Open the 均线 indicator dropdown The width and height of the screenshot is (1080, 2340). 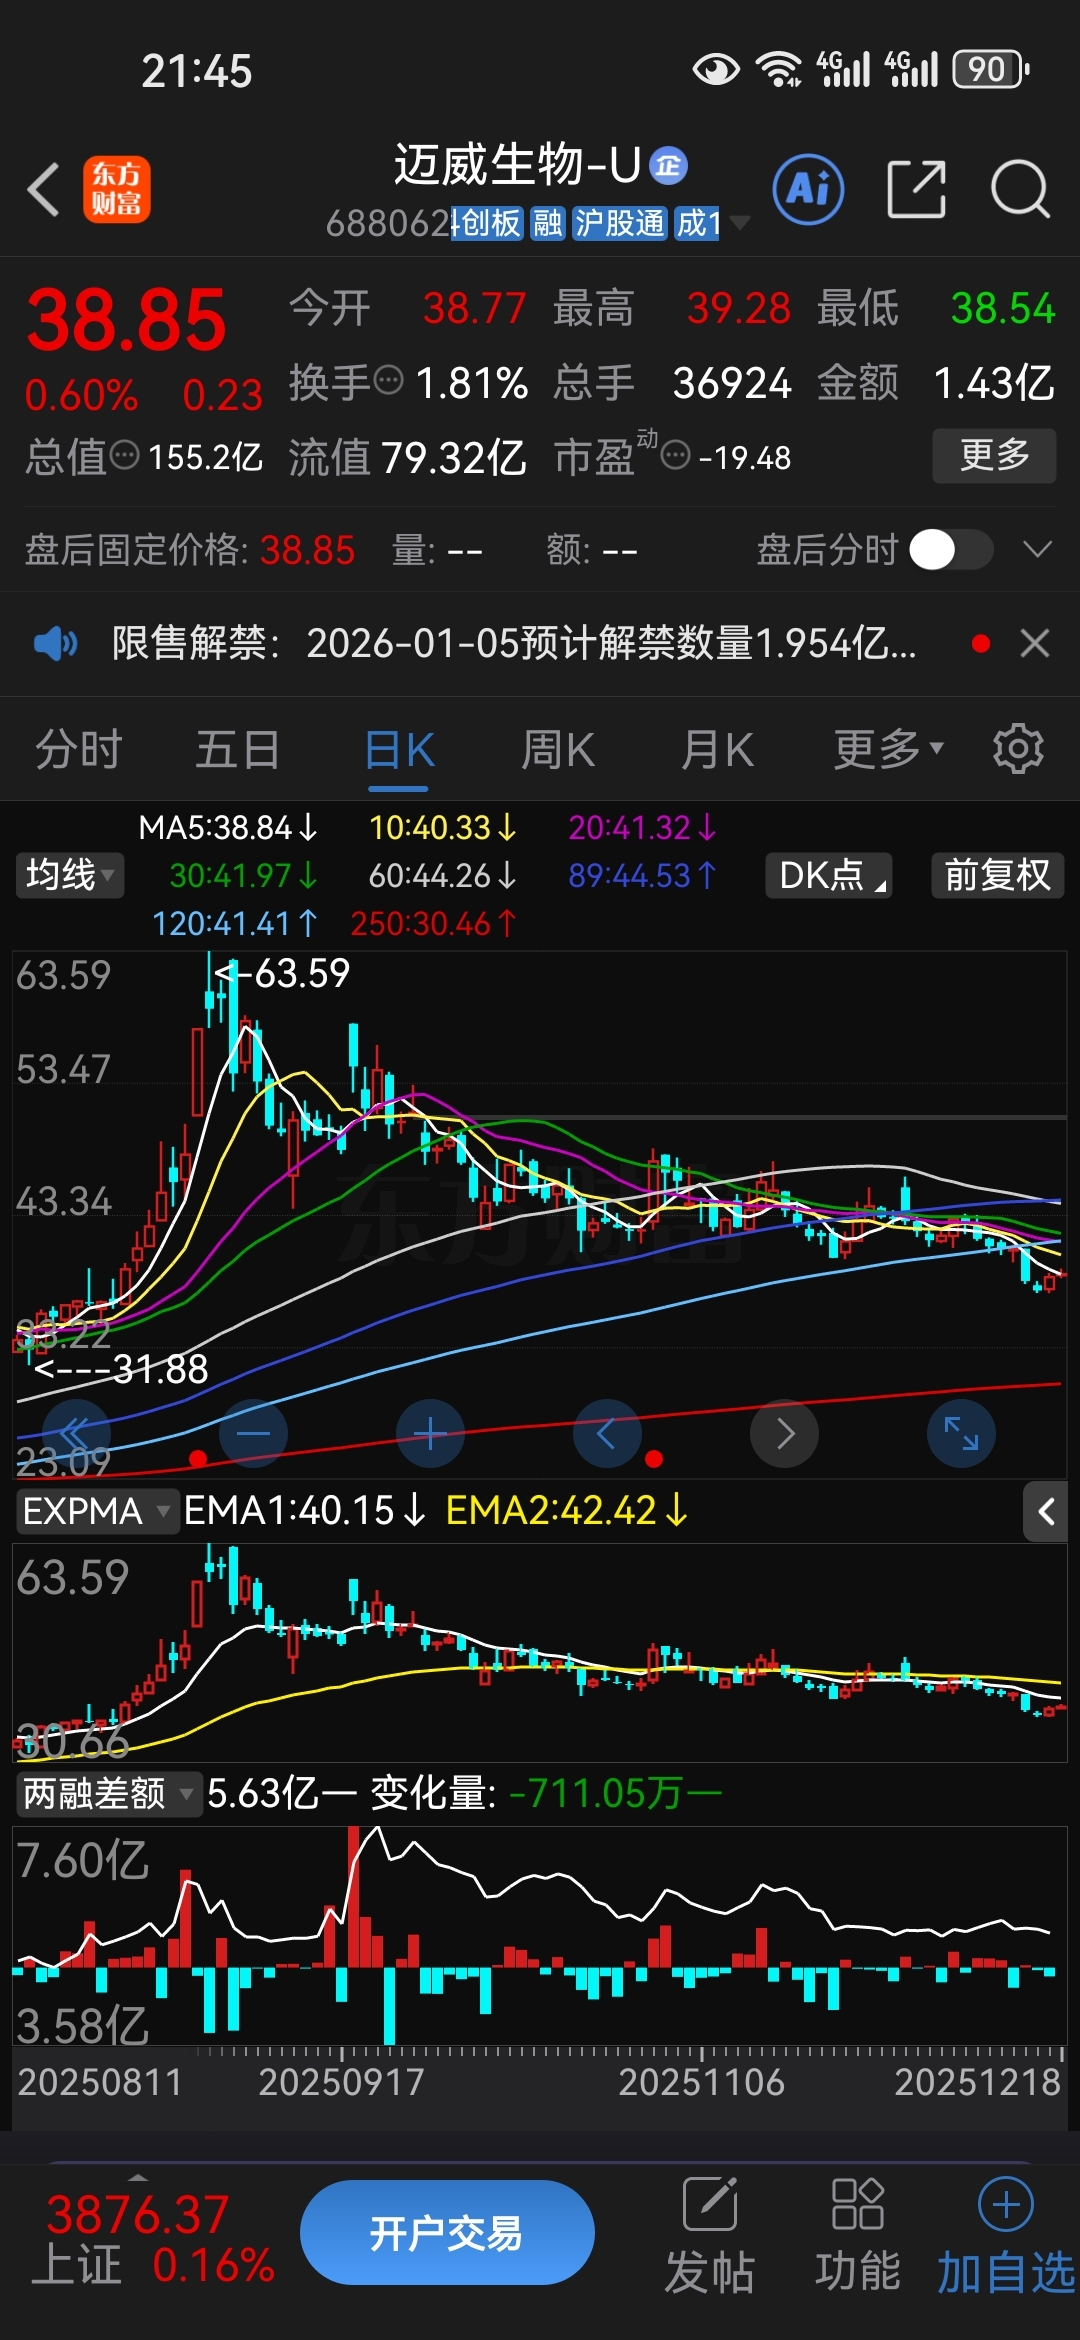click(70, 875)
